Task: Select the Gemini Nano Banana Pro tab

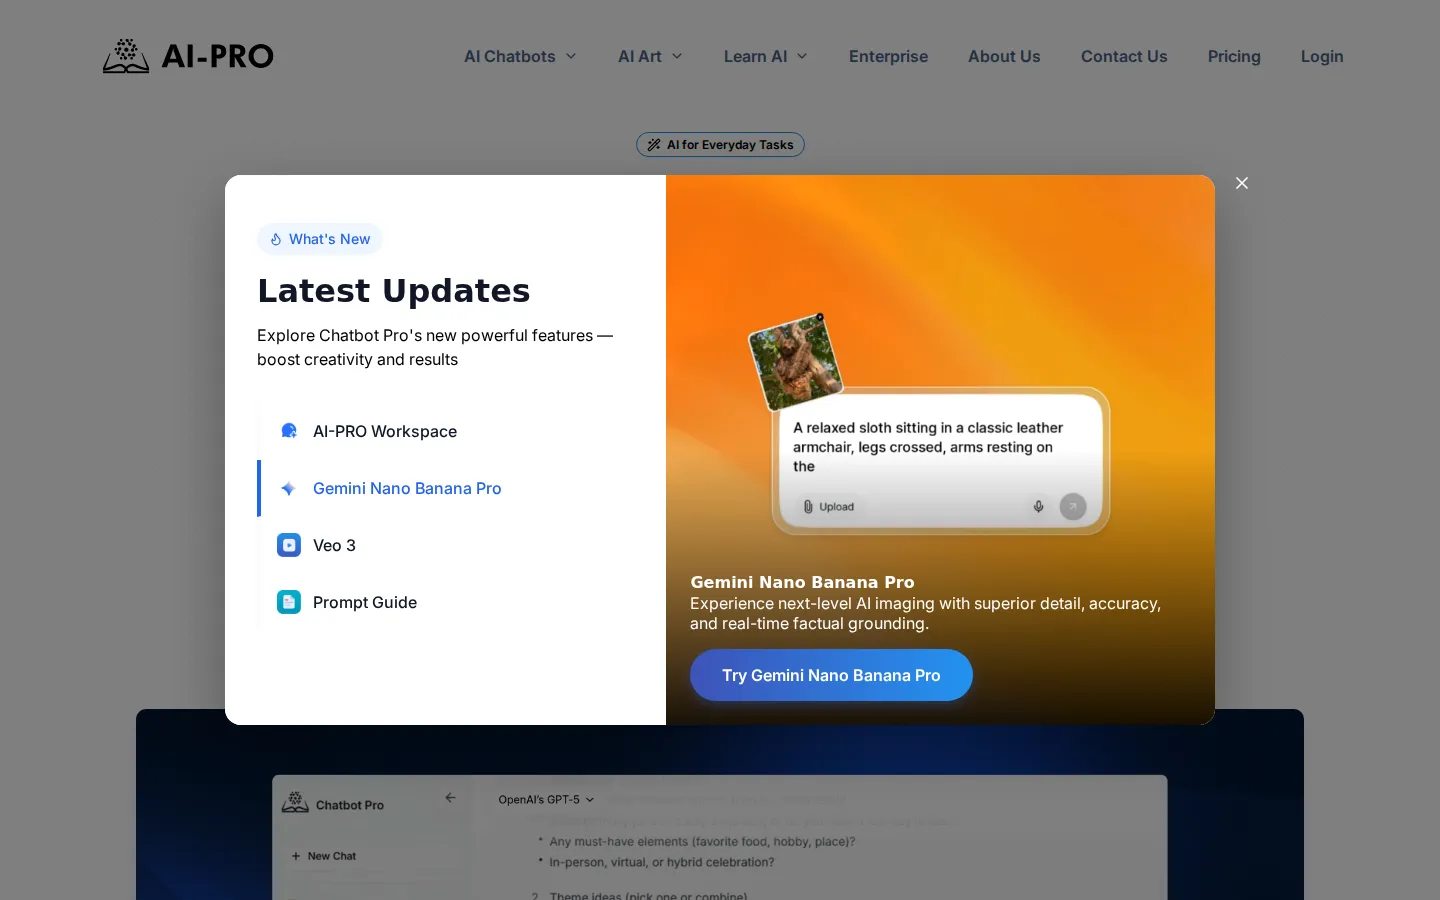Action: 446,488
